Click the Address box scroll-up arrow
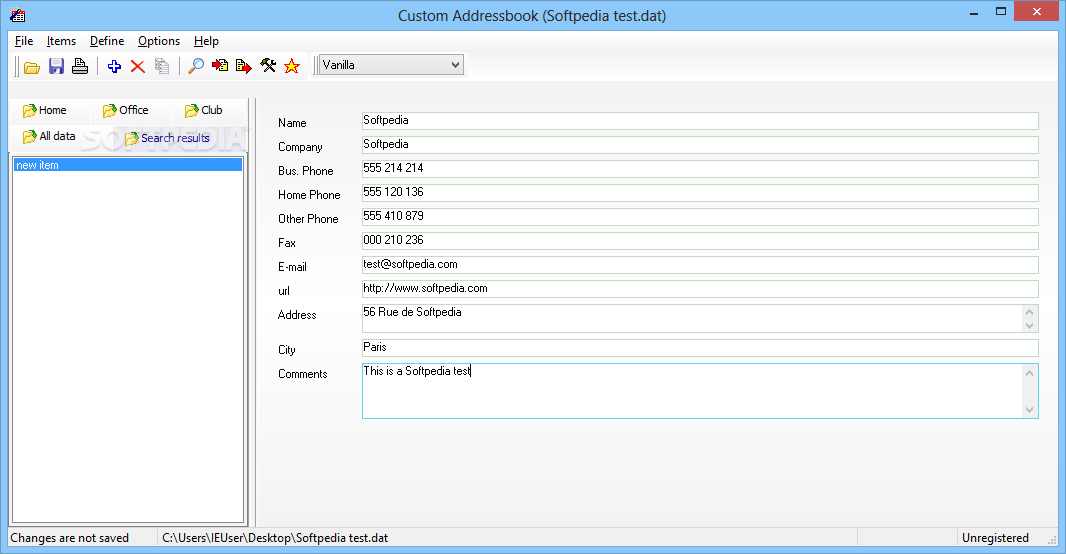1066x554 pixels. pos(1029,312)
